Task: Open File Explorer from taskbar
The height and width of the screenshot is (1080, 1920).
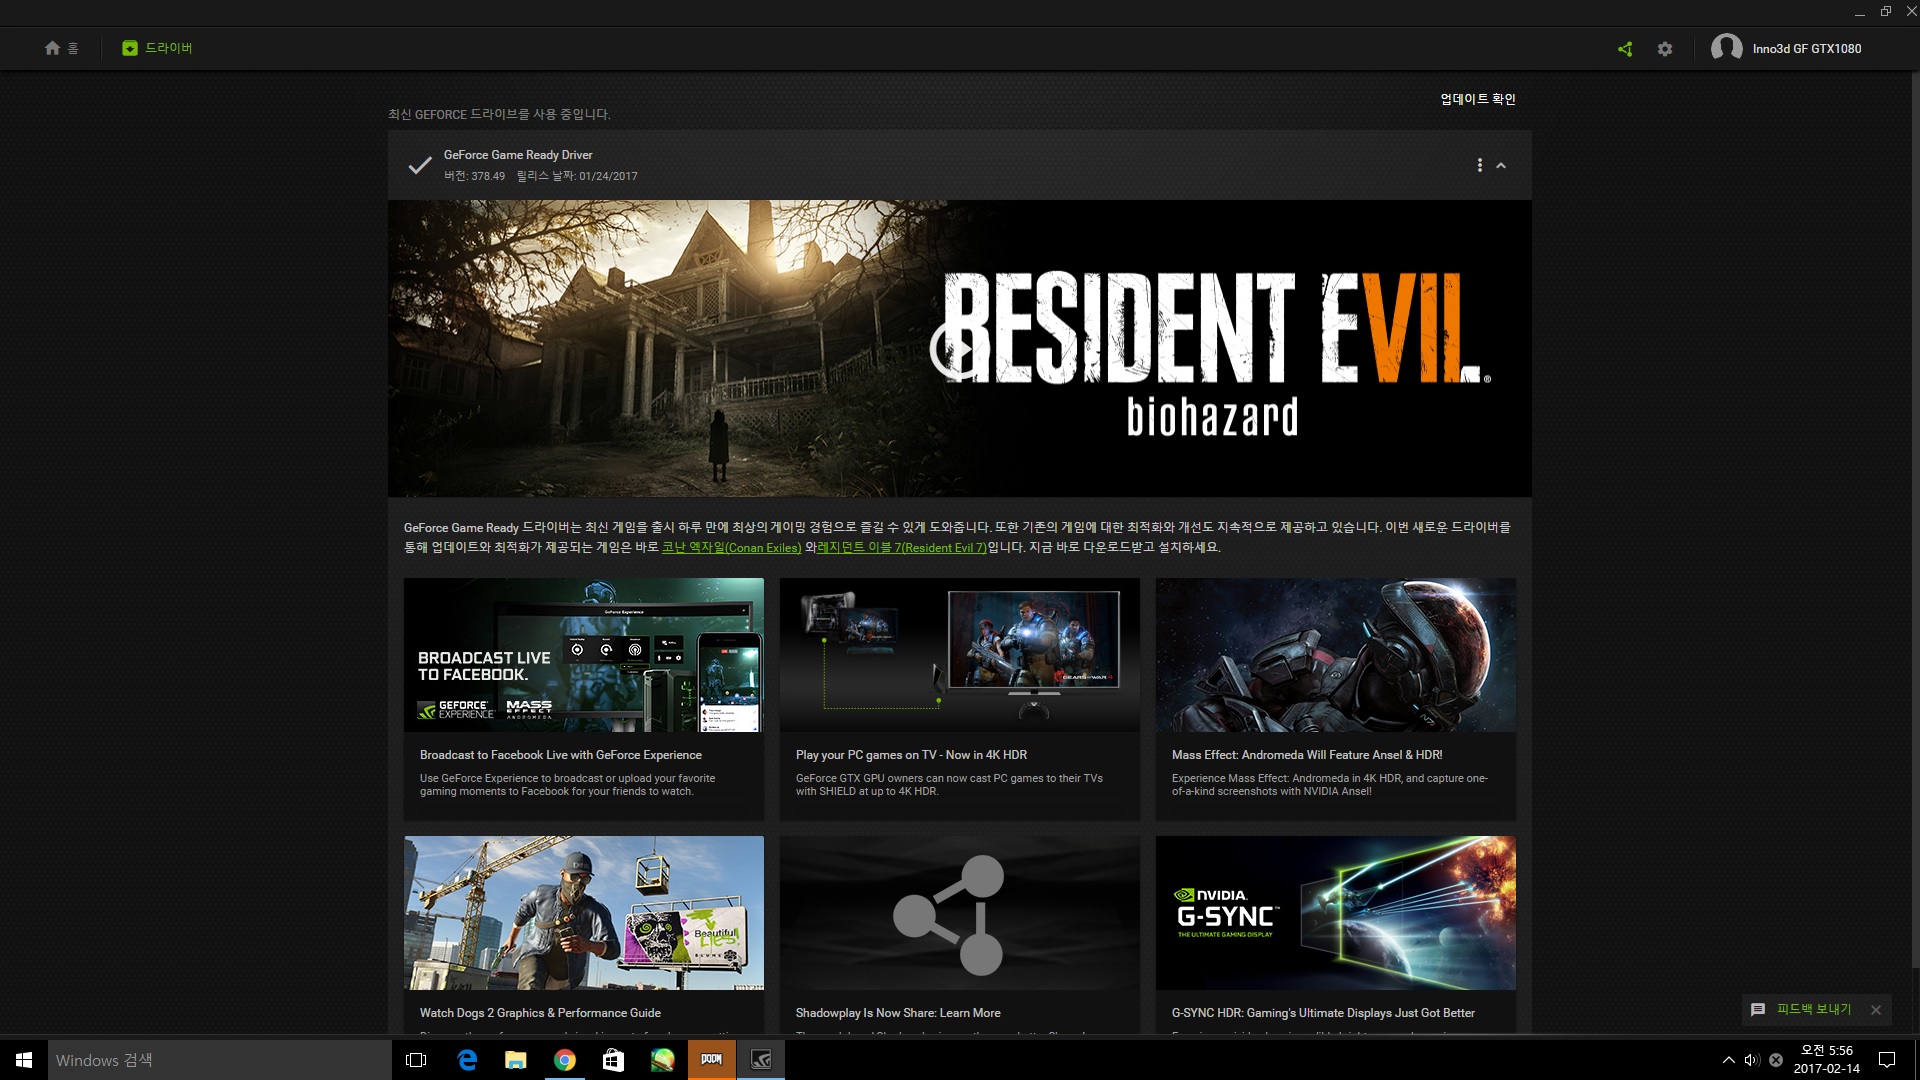Action: click(516, 1060)
